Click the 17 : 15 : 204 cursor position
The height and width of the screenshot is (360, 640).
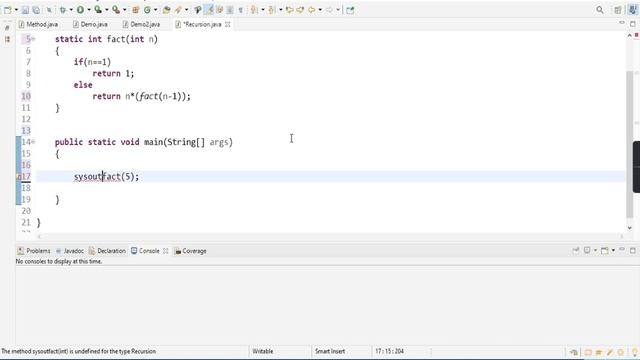(x=389, y=351)
